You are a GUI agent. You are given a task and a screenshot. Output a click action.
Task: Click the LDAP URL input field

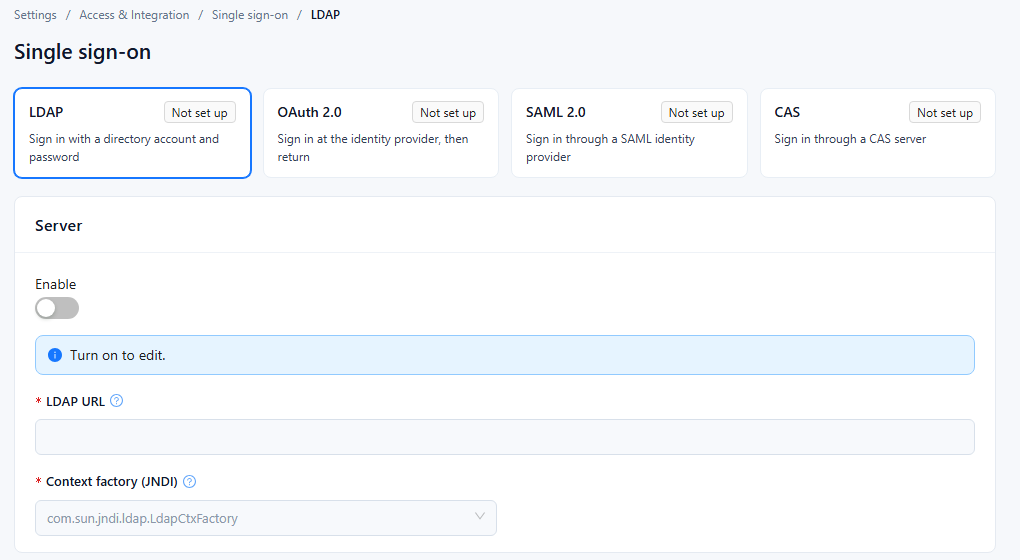click(505, 437)
